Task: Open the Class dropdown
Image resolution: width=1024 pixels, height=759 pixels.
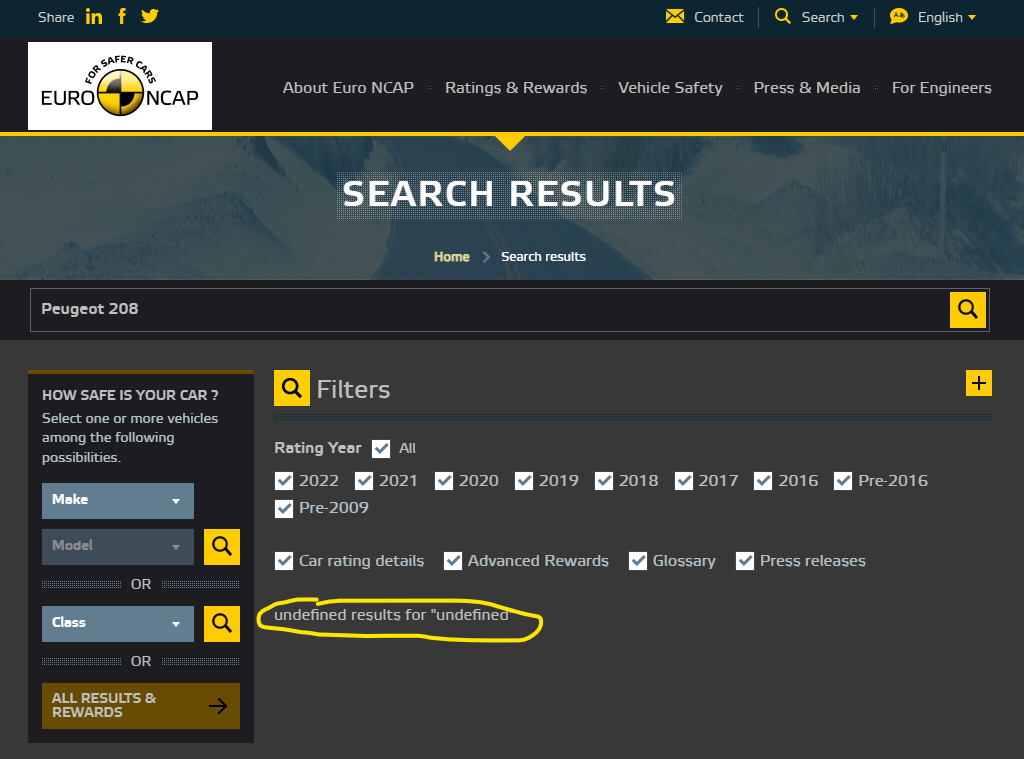Action: (118, 624)
